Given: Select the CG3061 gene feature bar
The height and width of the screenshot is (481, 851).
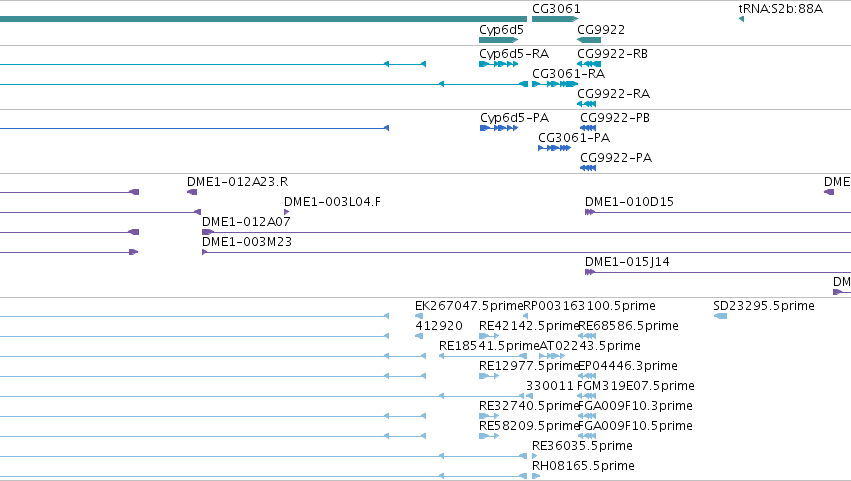Looking at the screenshot, I should pos(555,19).
